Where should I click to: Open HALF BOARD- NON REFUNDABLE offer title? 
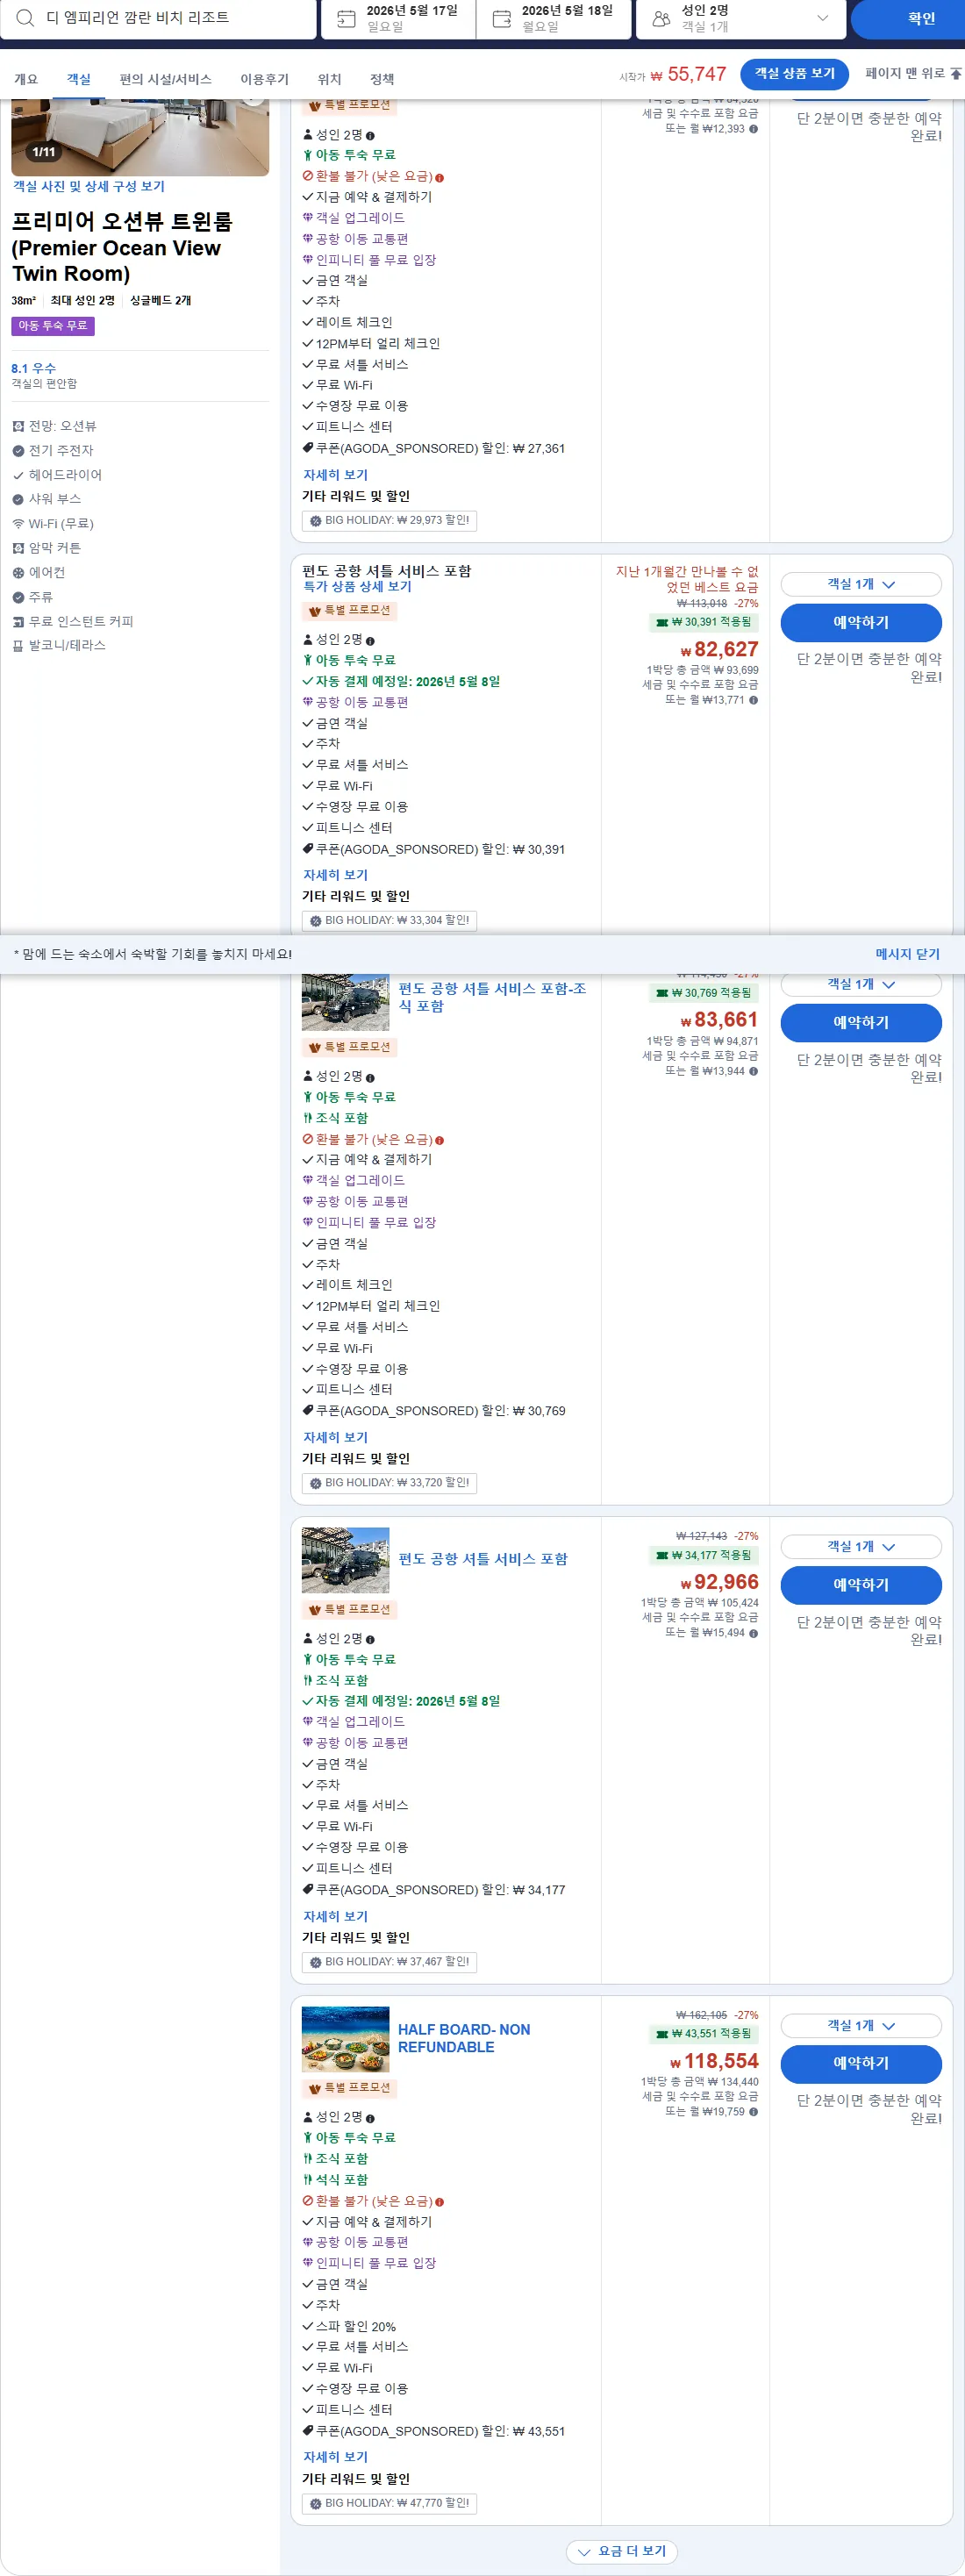(464, 2038)
